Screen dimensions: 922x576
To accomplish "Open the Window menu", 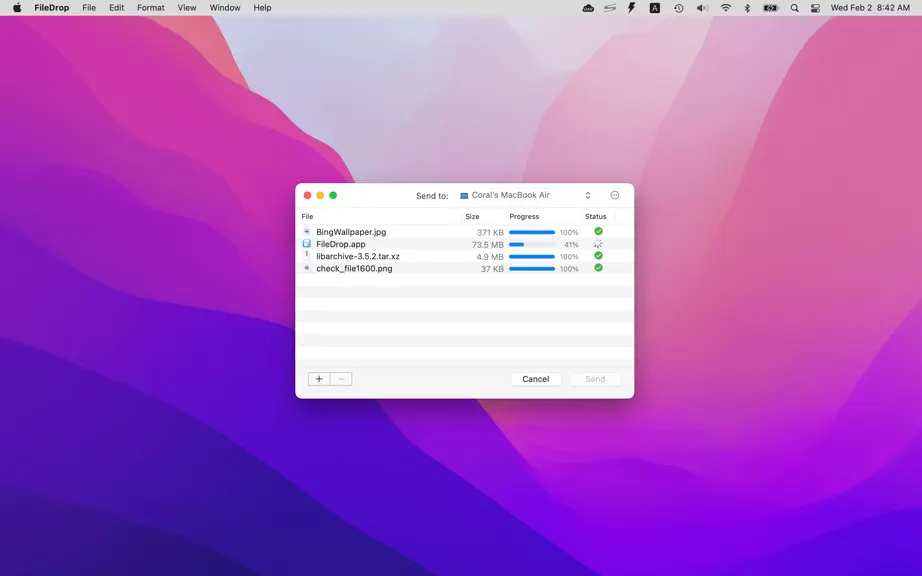I will (x=225, y=8).
